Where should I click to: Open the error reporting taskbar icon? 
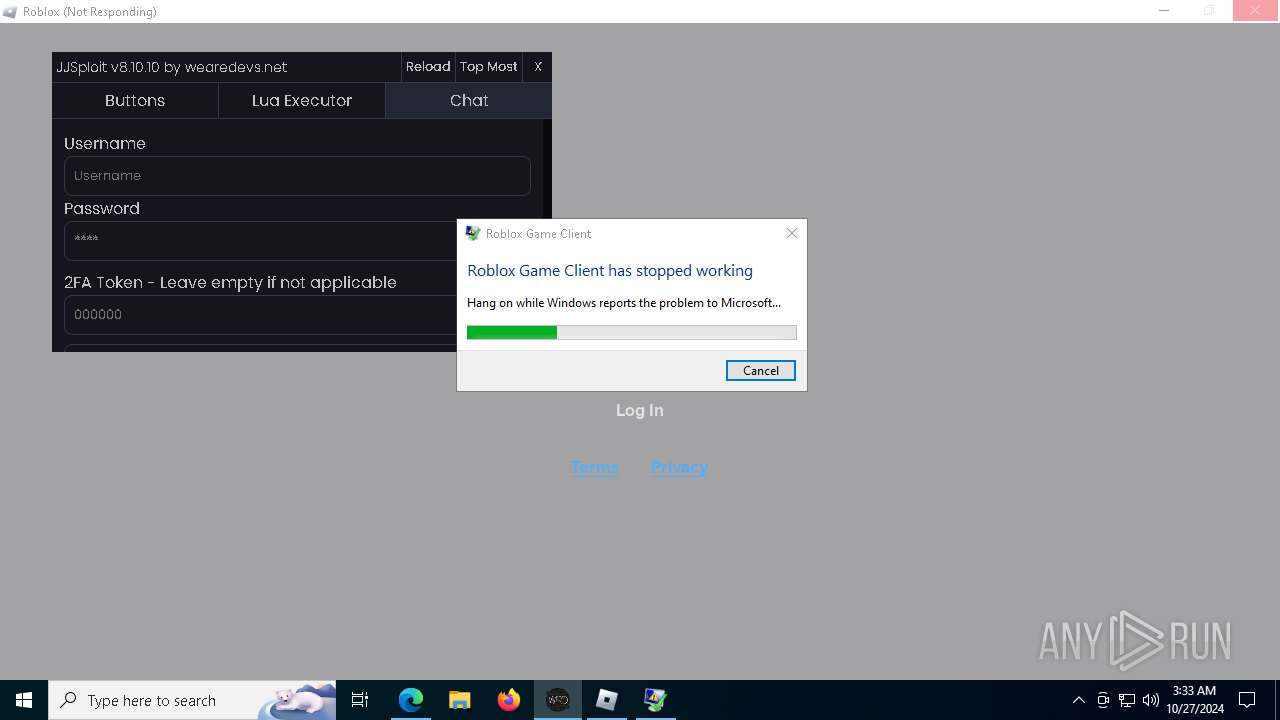(656, 700)
